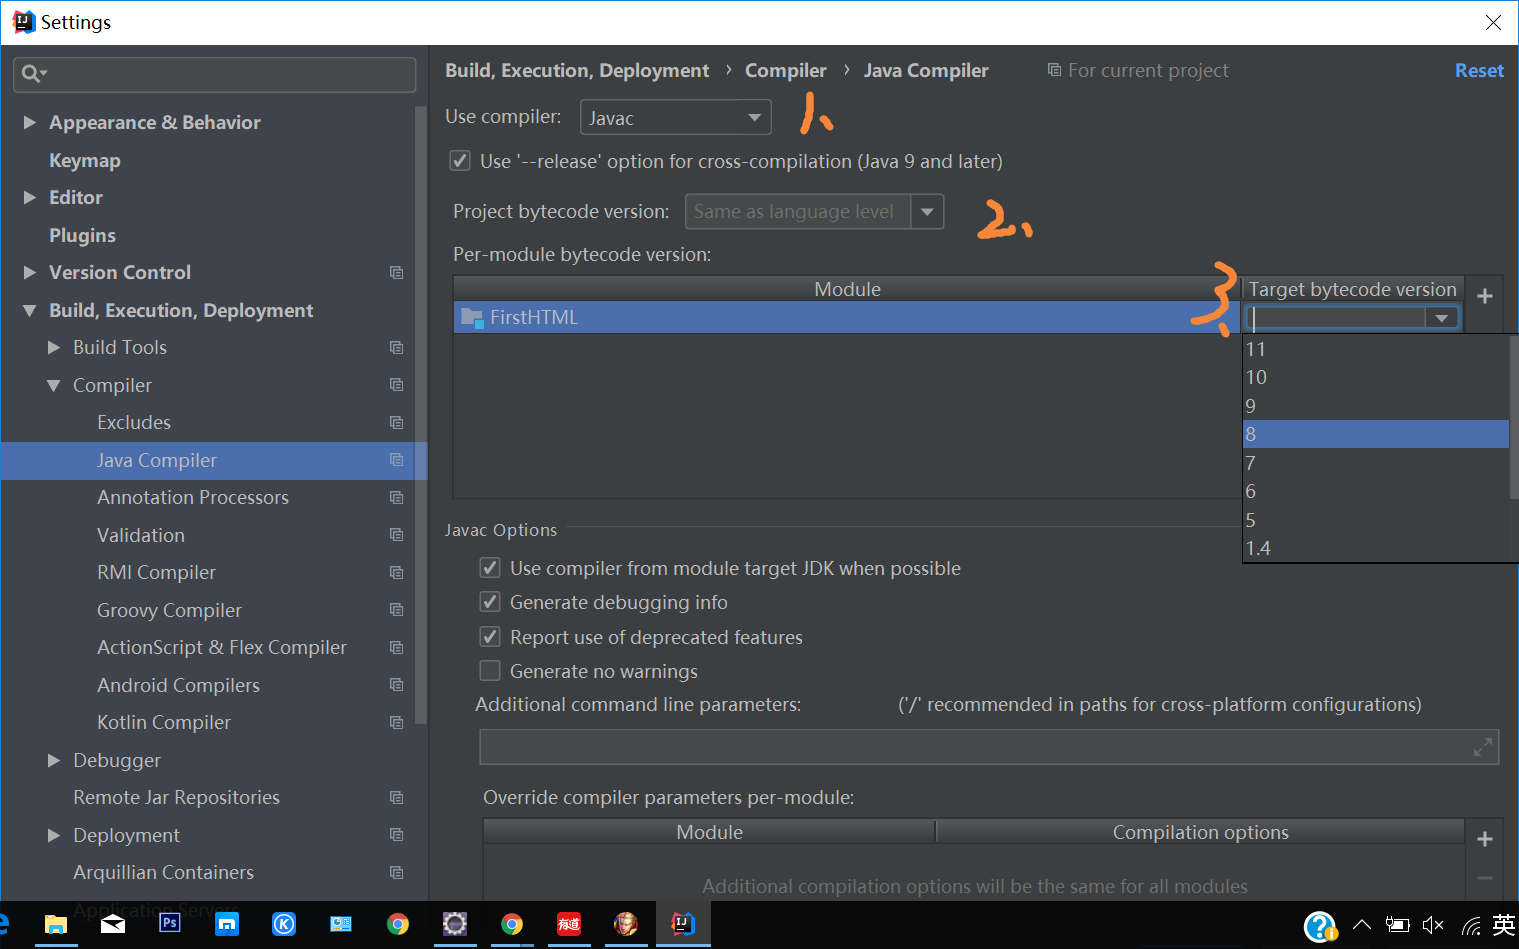This screenshot has height=949, width=1519.
Task: Open the help question-mark icon in taskbar
Action: coord(1320,926)
